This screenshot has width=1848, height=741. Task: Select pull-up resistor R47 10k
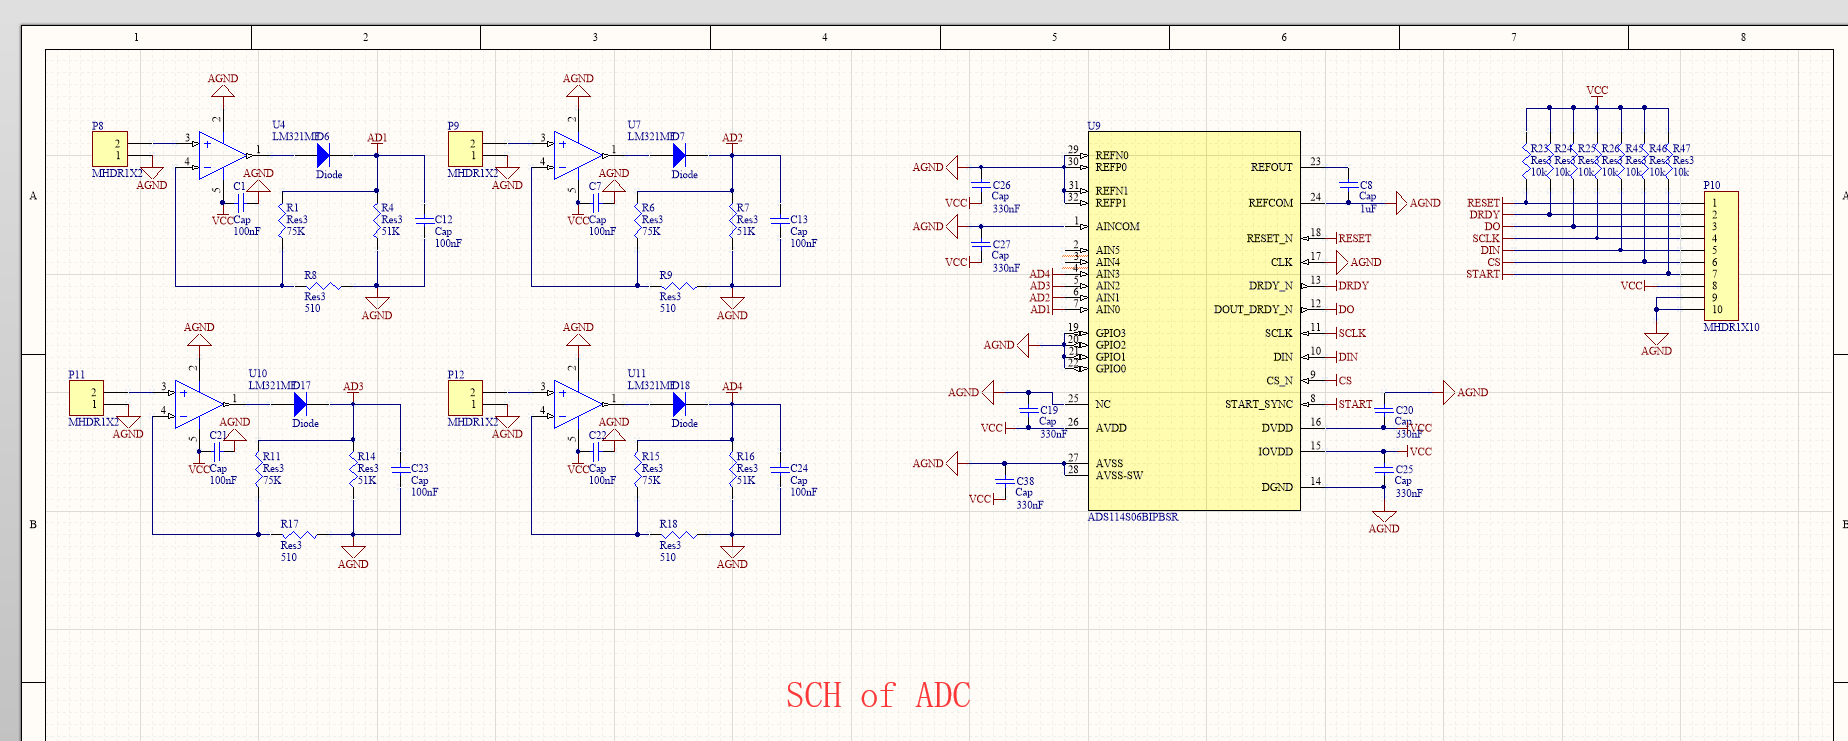1669,161
